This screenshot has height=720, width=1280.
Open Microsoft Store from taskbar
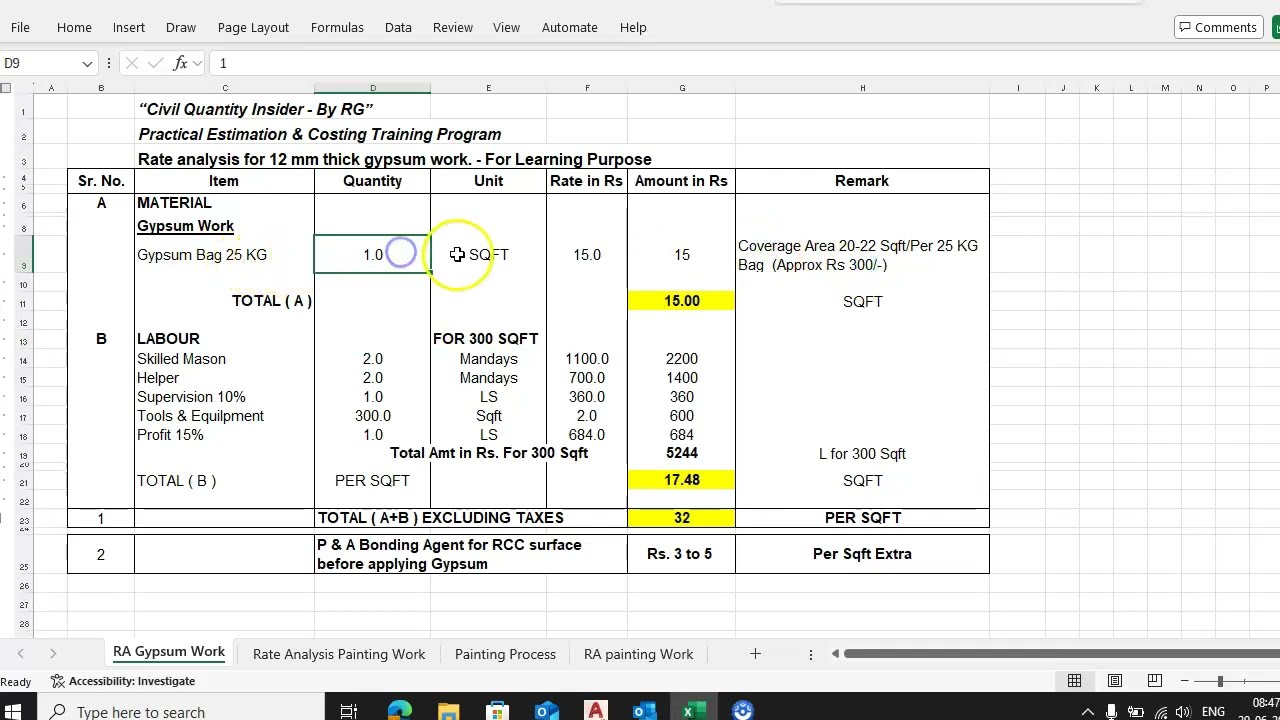click(x=497, y=711)
